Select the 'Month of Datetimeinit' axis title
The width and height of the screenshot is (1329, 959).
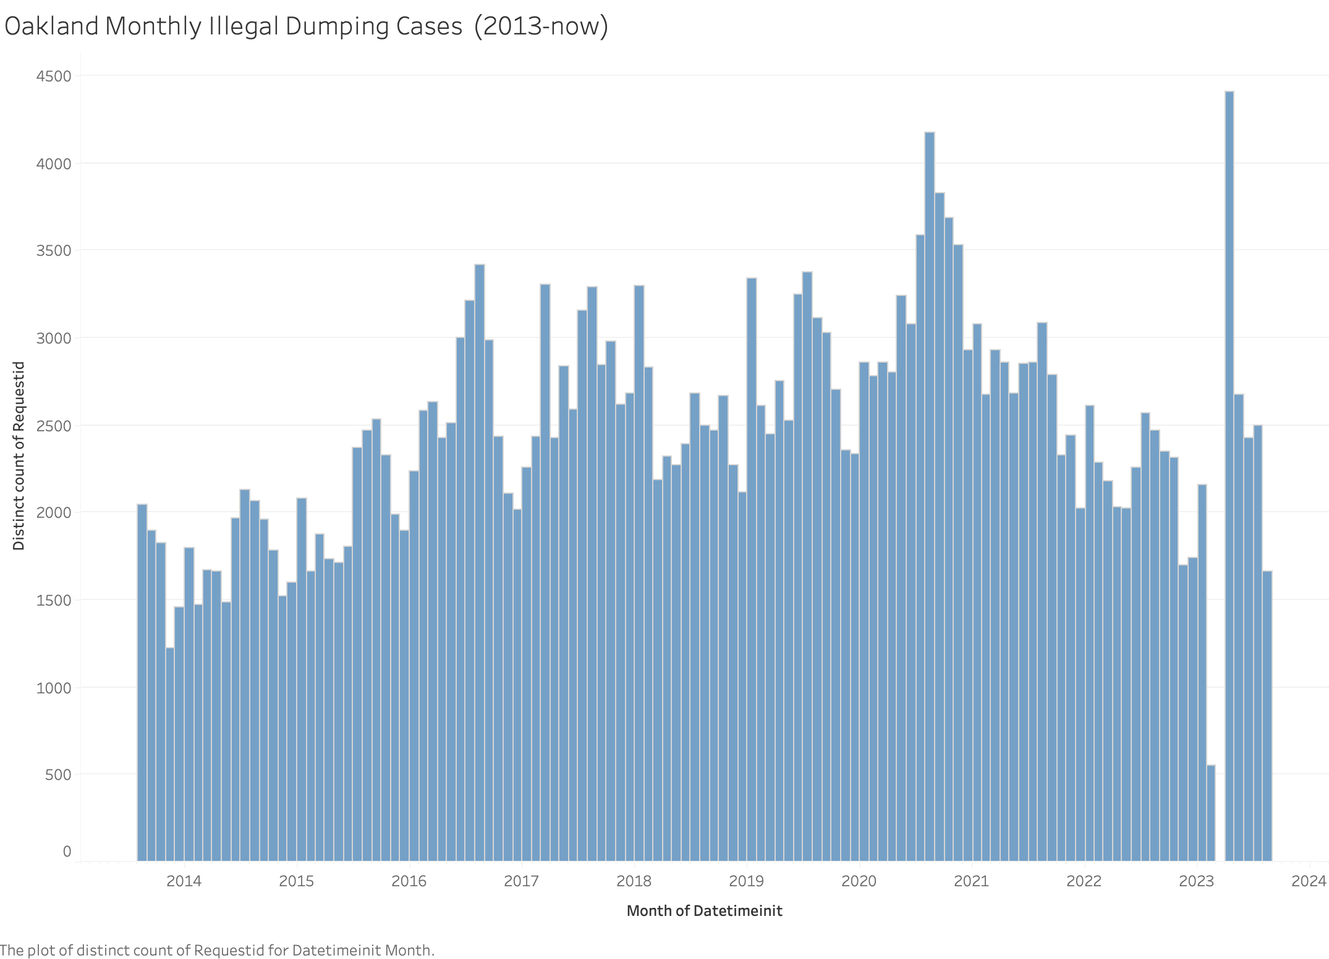click(x=704, y=911)
